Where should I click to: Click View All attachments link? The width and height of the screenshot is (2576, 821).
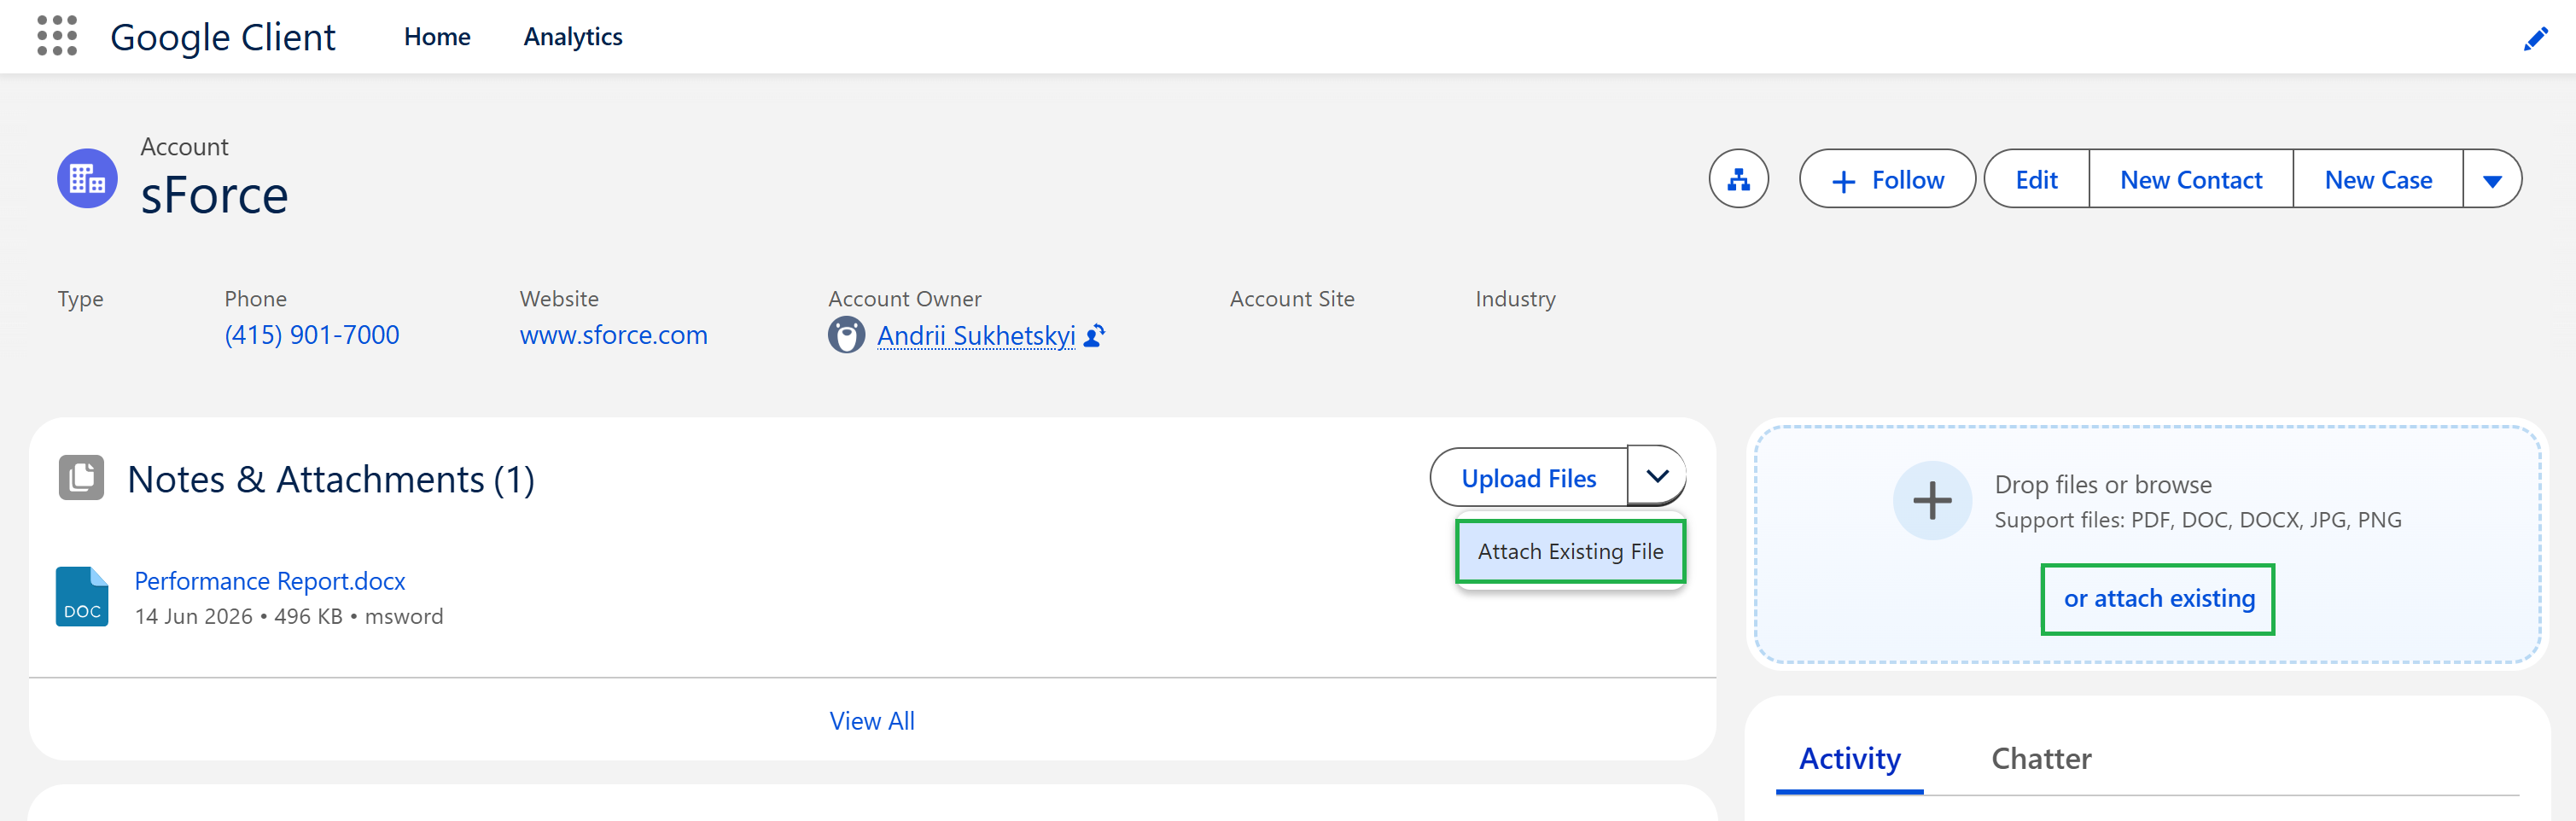pos(872,721)
